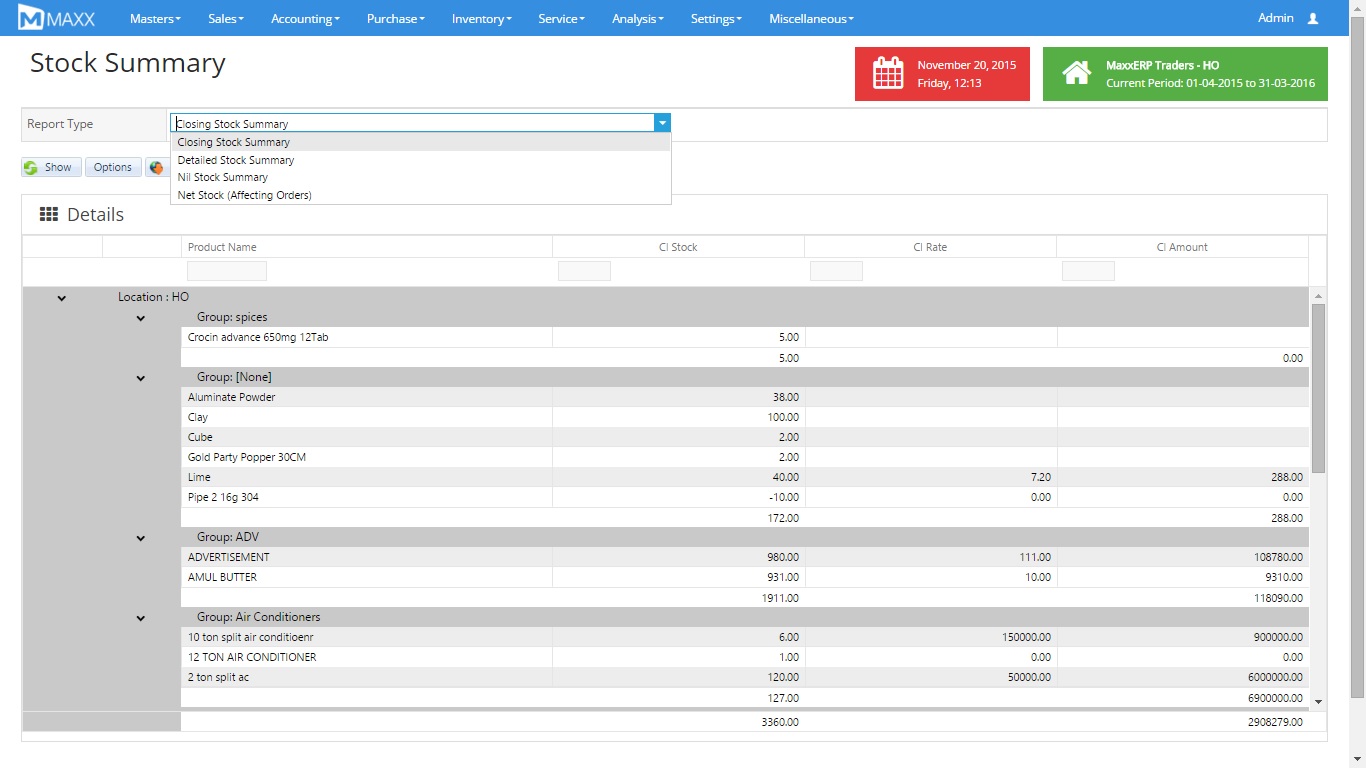Open the Options button
Image resolution: width=1366 pixels, height=768 pixels.
tap(113, 168)
